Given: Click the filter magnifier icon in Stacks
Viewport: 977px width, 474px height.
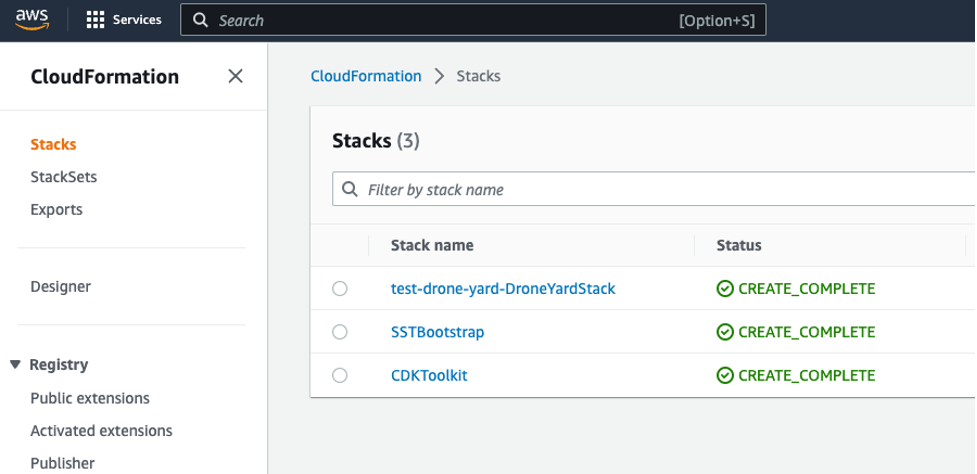Looking at the screenshot, I should point(350,189).
